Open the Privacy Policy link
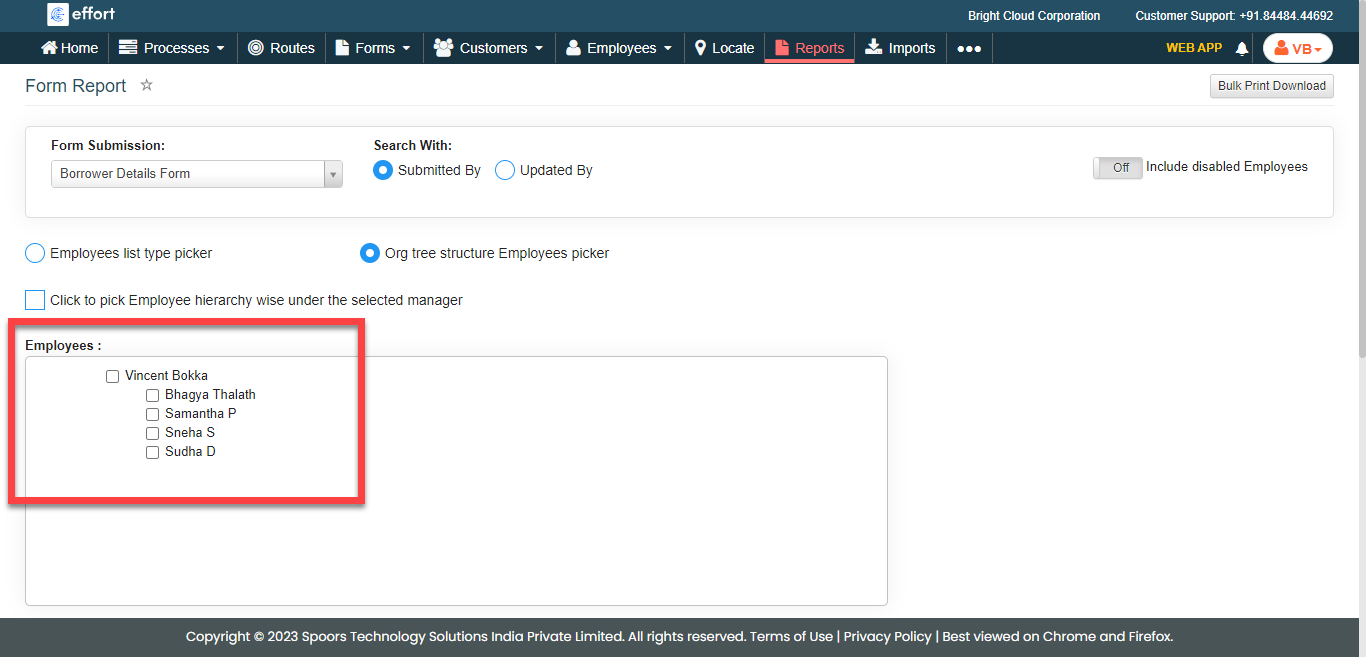 click(x=887, y=636)
